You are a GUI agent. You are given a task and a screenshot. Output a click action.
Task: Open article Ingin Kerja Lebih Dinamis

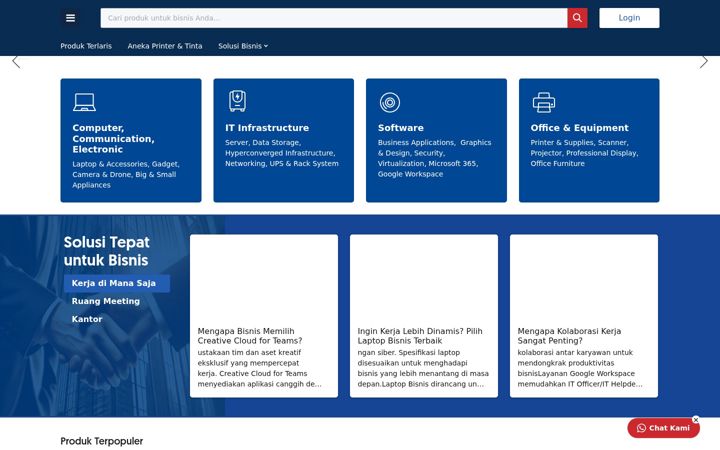pos(420,336)
